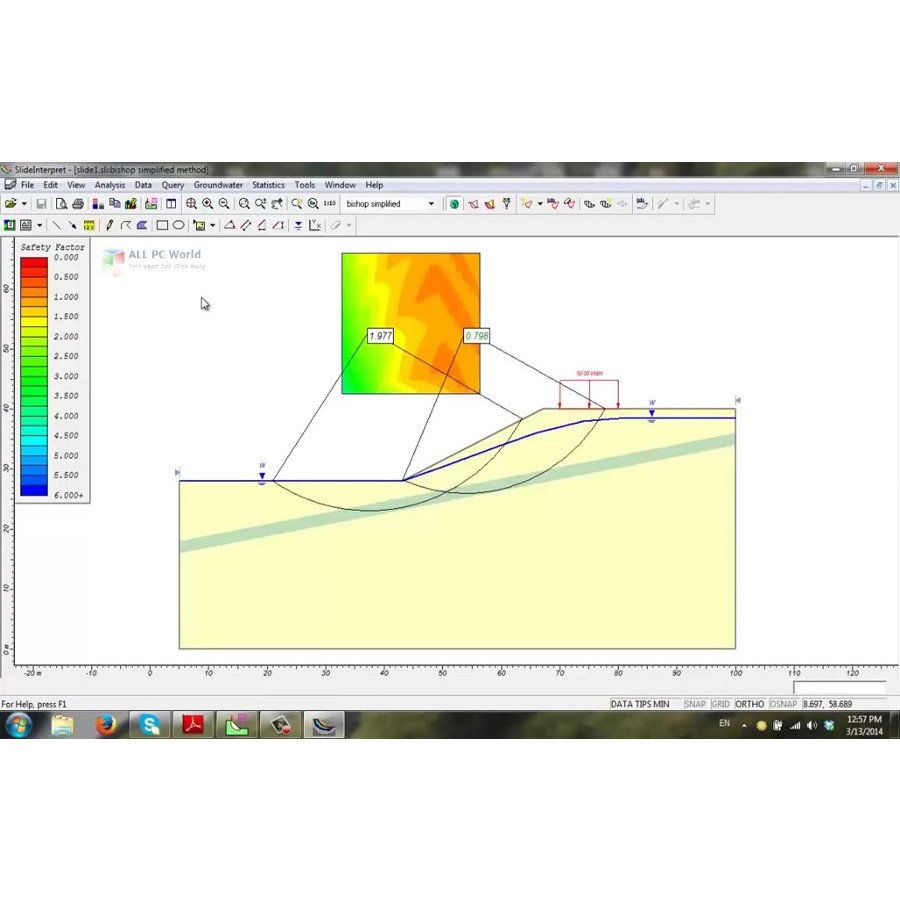Click the 0.798 safety factor label
This screenshot has height=900, width=900.
pos(476,336)
